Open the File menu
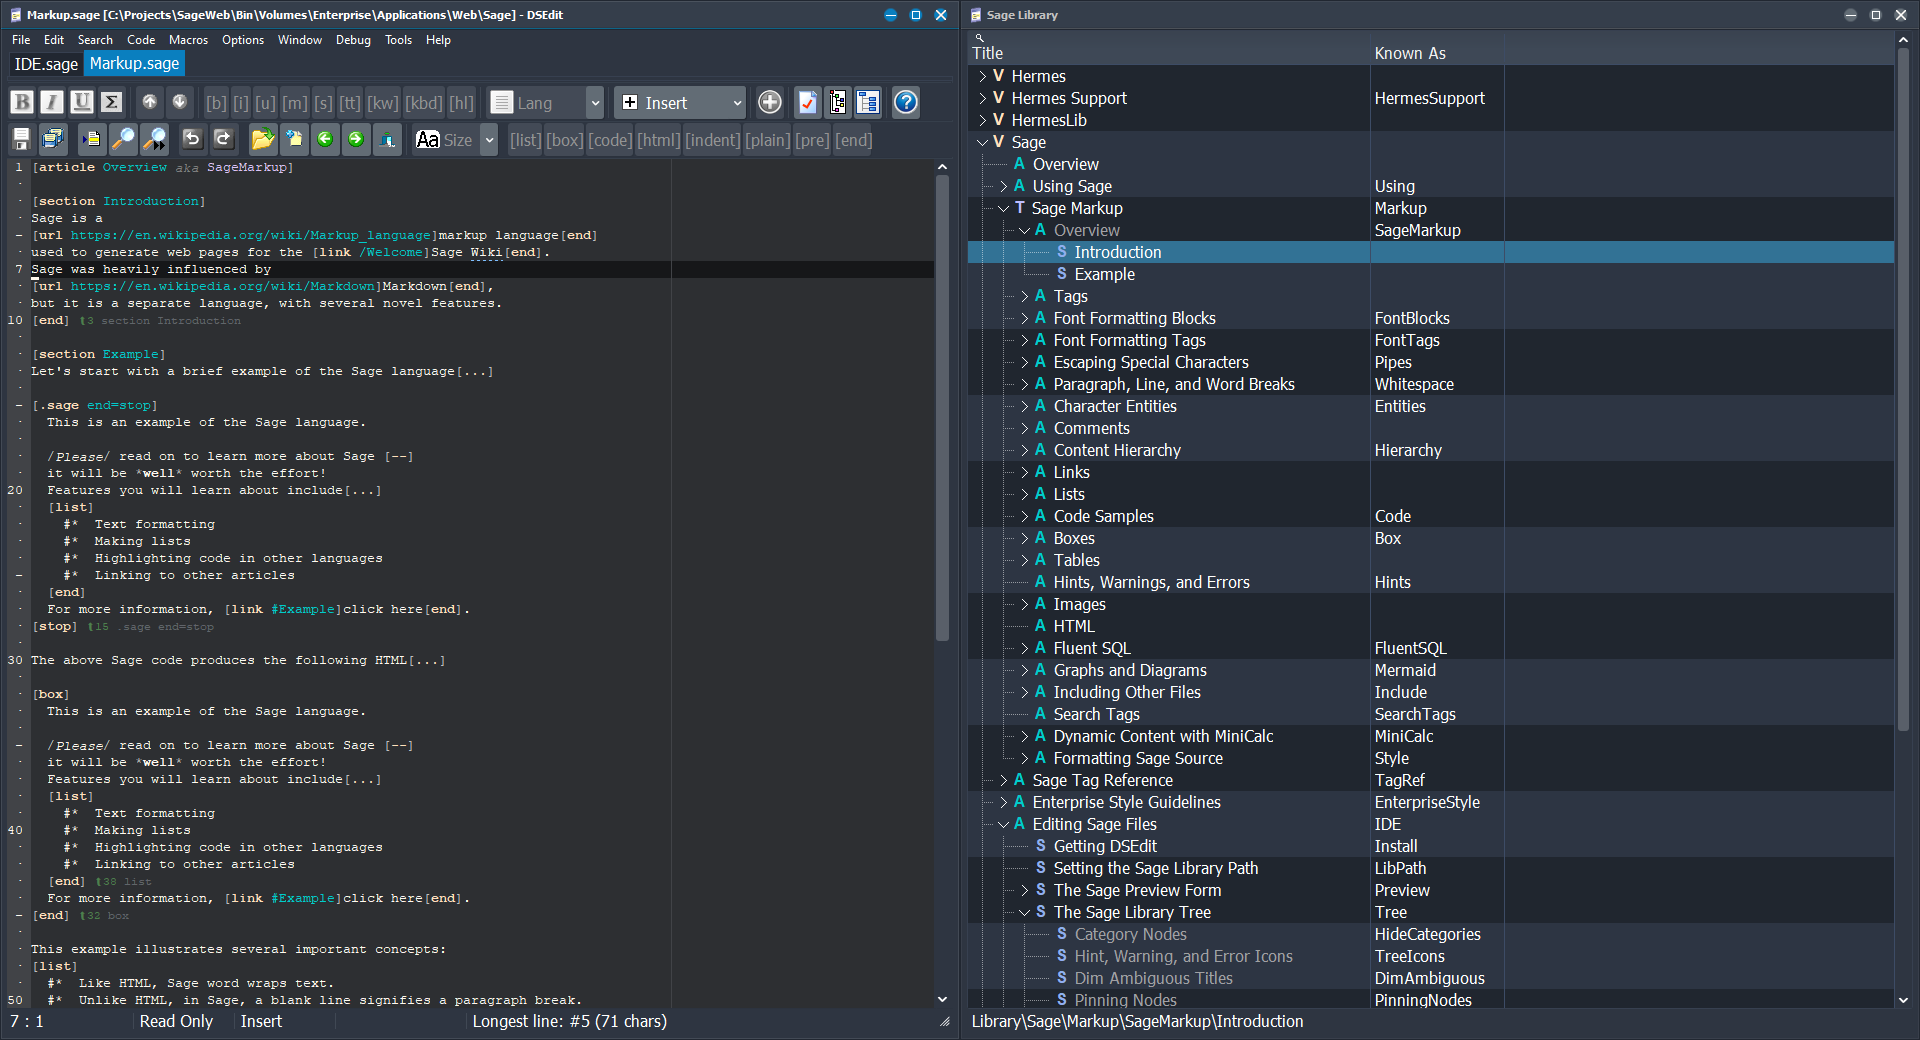Viewport: 1920px width, 1040px height. (21, 40)
